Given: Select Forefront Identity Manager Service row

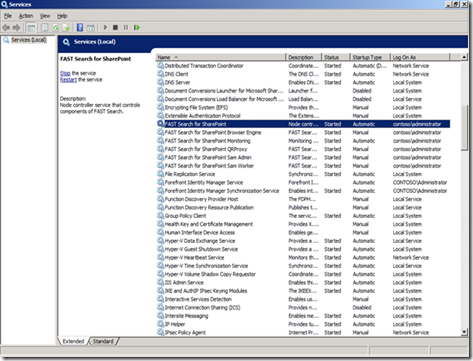Looking at the screenshot, I should tap(303, 182).
